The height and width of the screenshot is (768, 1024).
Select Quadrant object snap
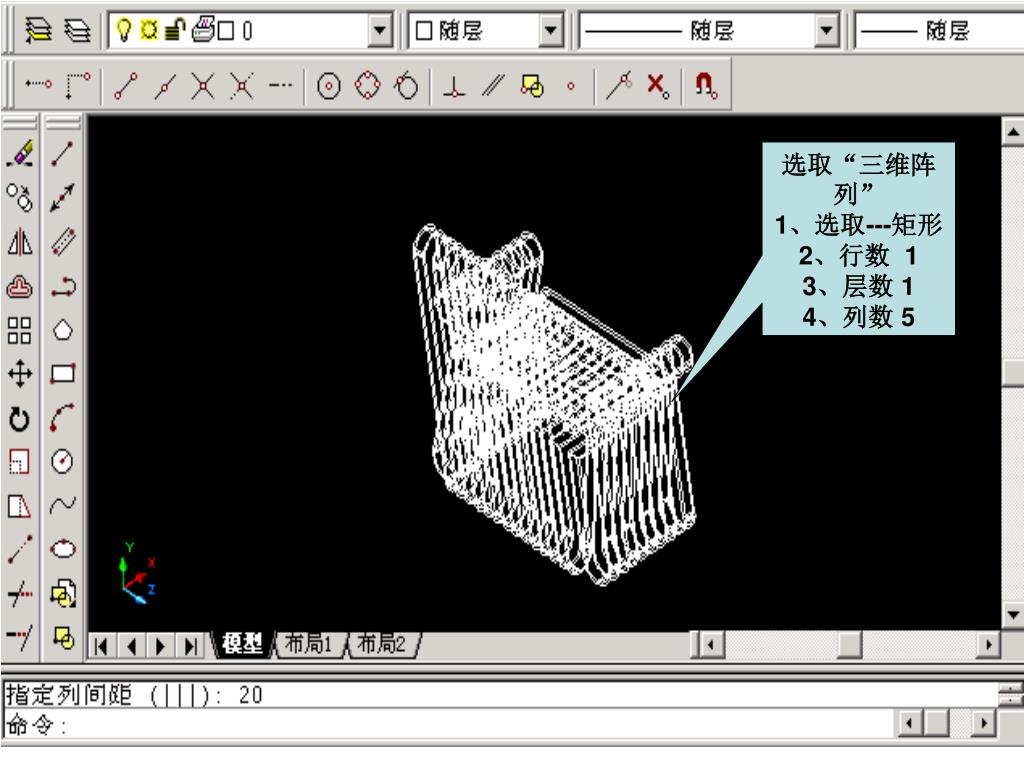tap(368, 85)
